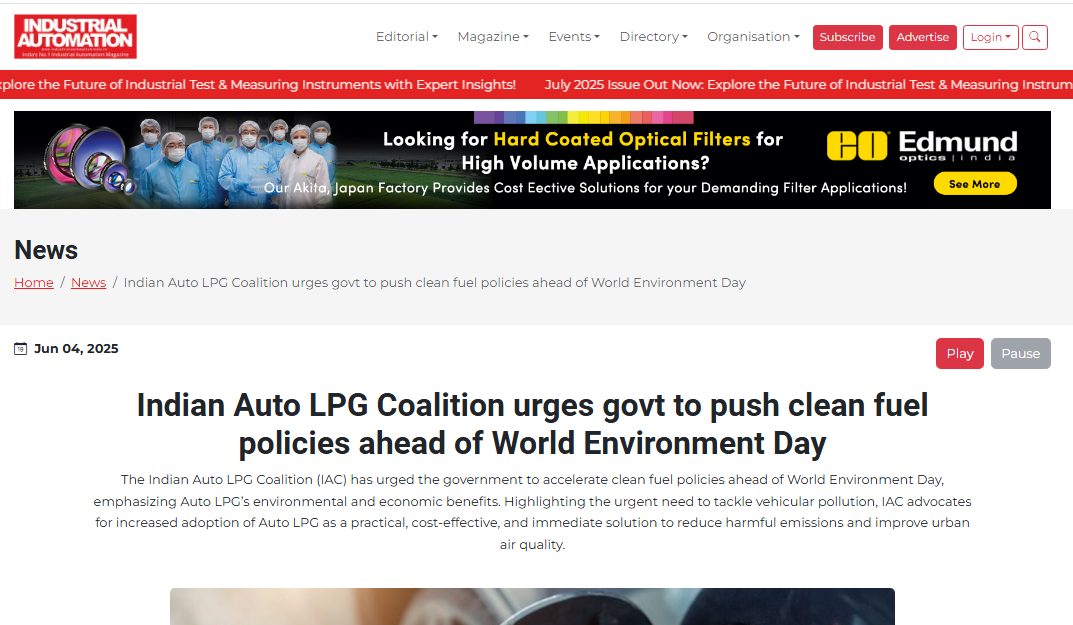Image resolution: width=1073 pixels, height=625 pixels.
Task: Open the search magnifier icon
Action: point(1035,37)
